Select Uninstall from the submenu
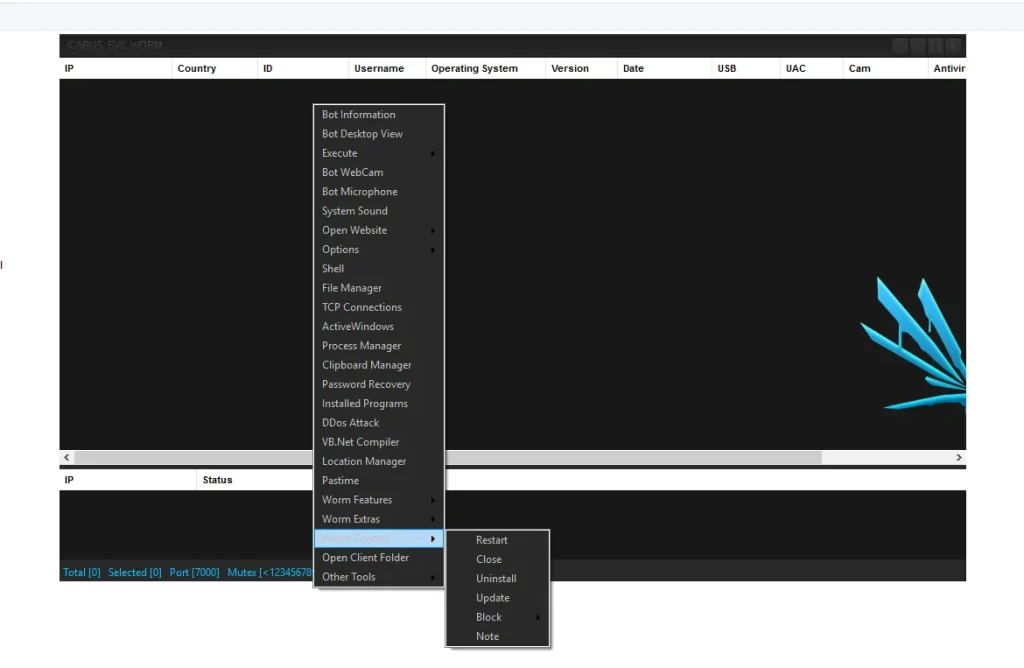The height and width of the screenshot is (668, 1024). (x=496, y=579)
